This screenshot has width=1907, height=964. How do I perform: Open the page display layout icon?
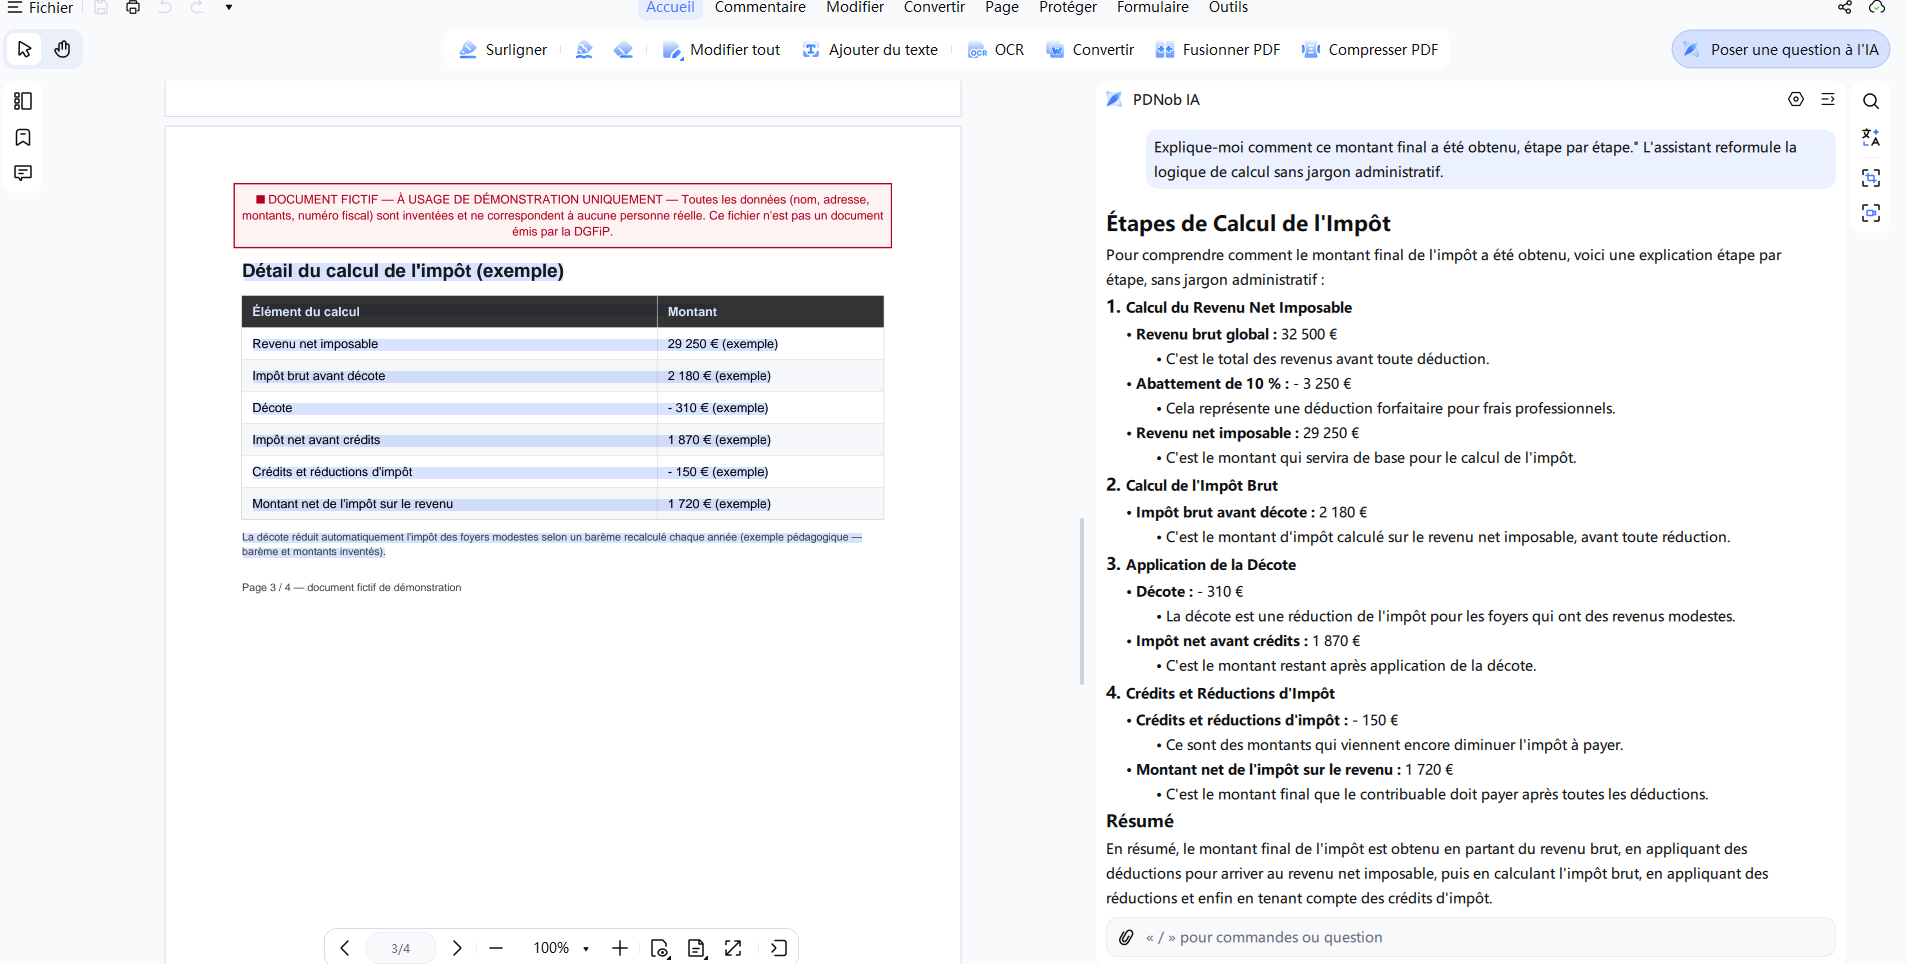pos(697,948)
